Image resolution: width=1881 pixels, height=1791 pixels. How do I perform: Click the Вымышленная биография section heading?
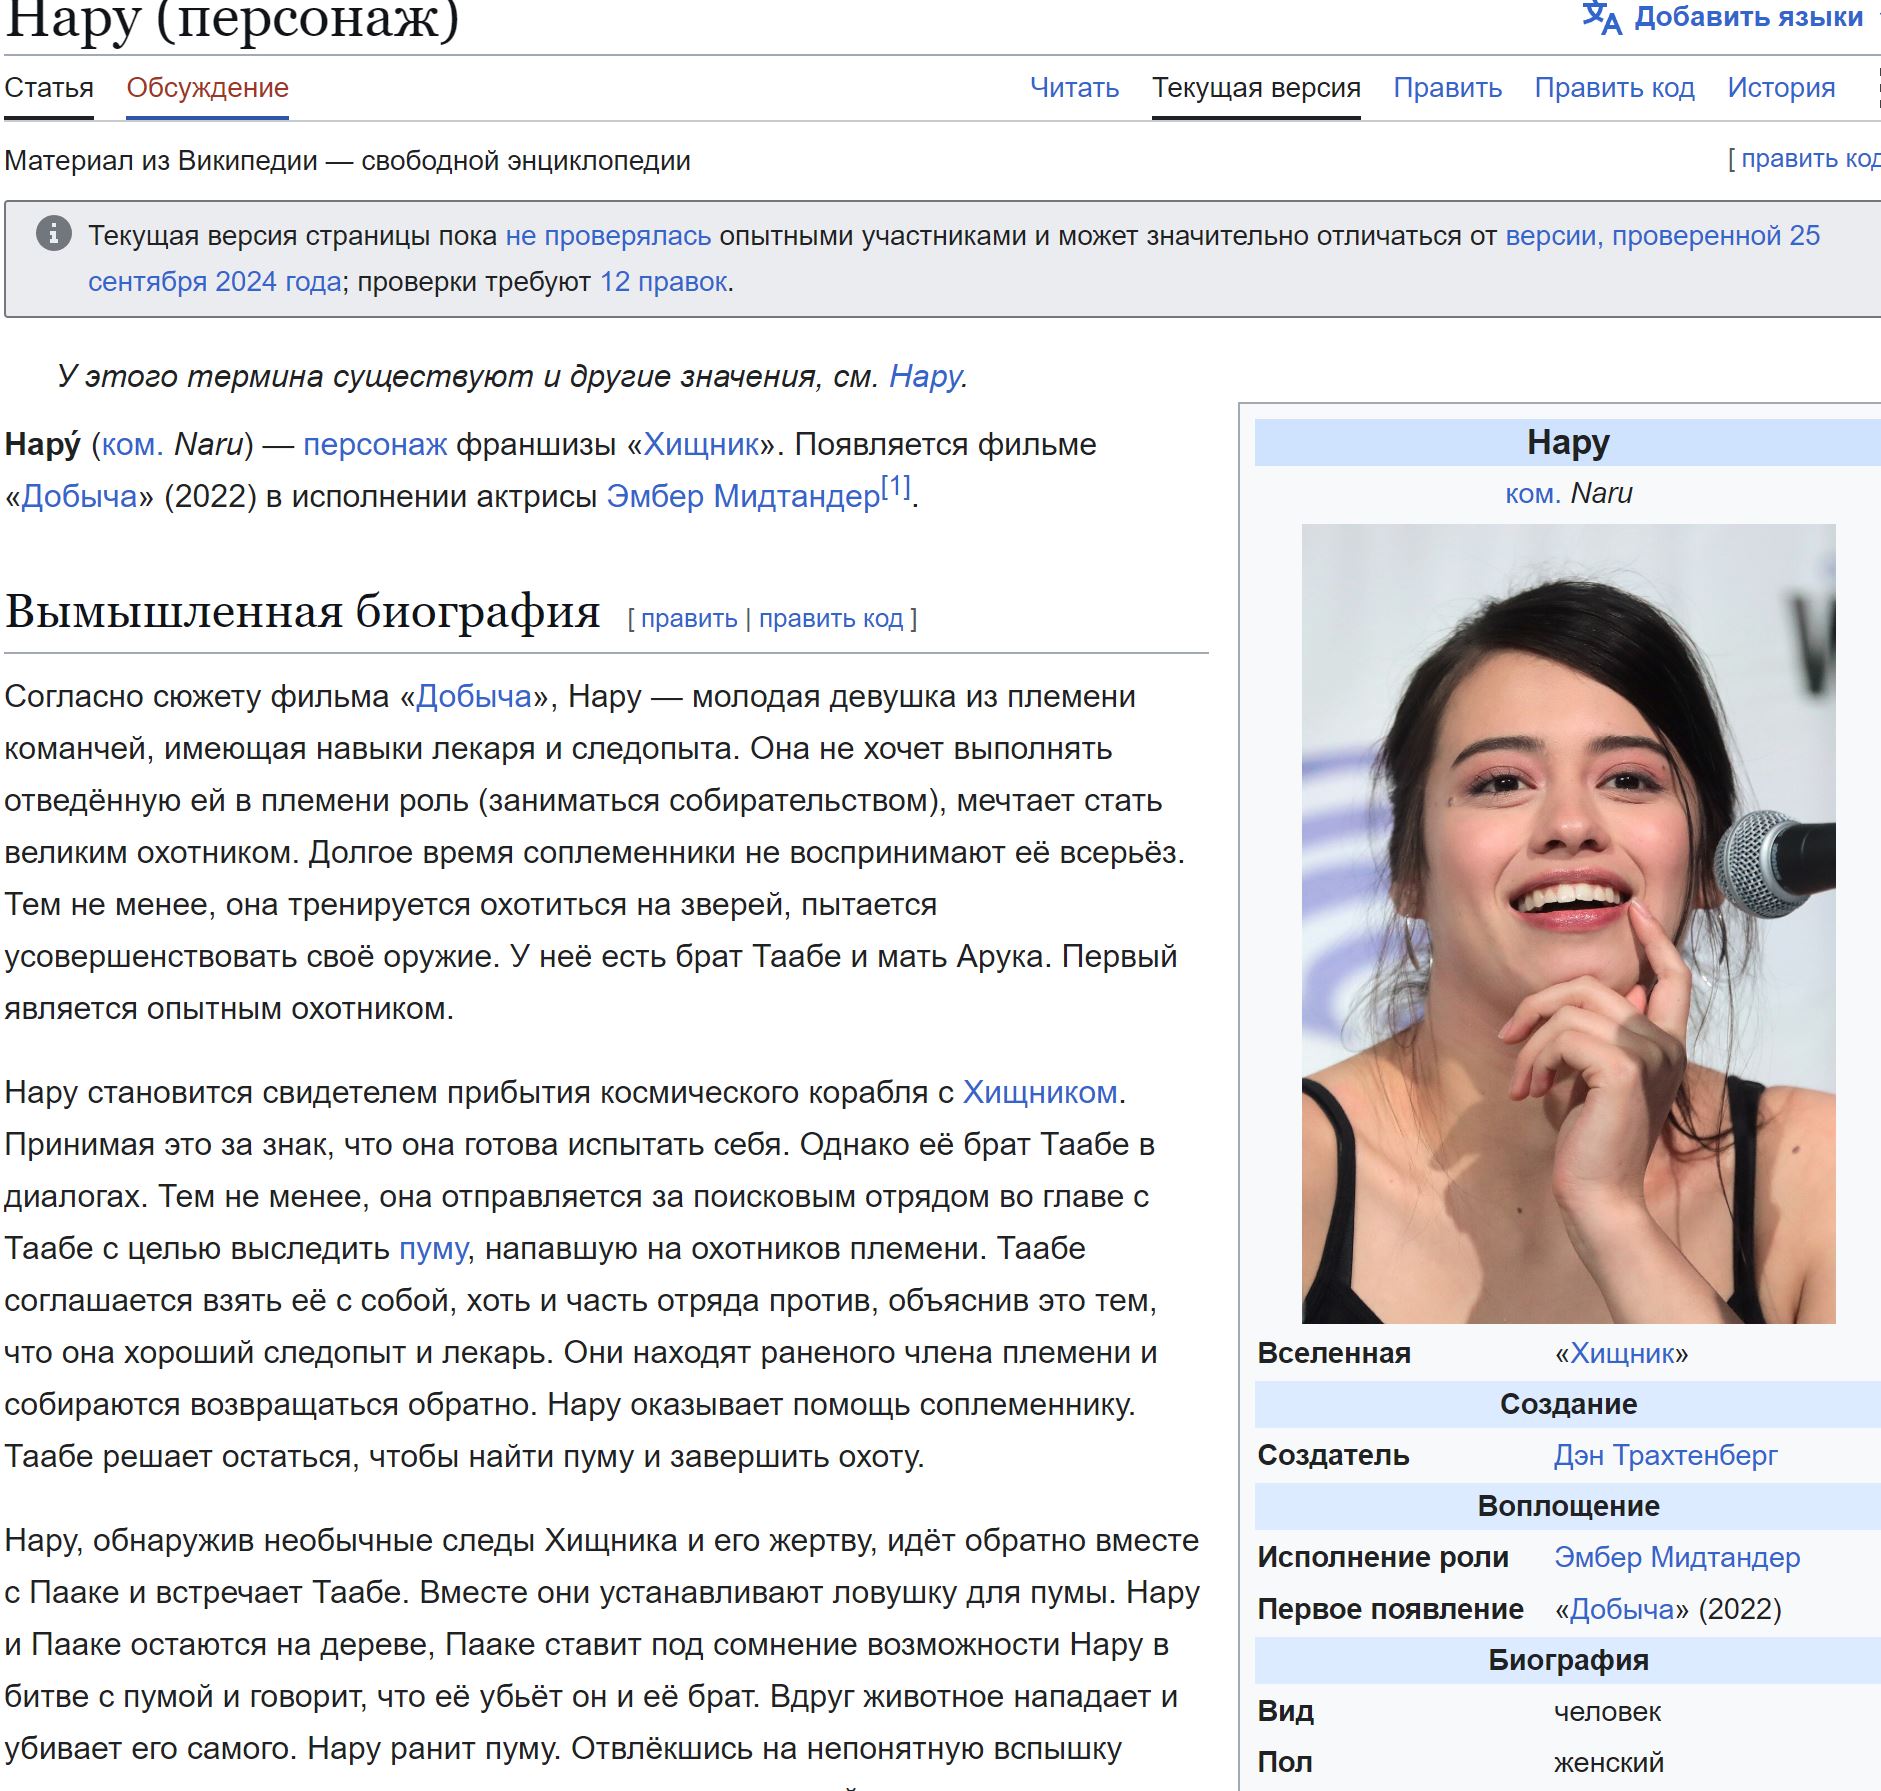[x=303, y=611]
